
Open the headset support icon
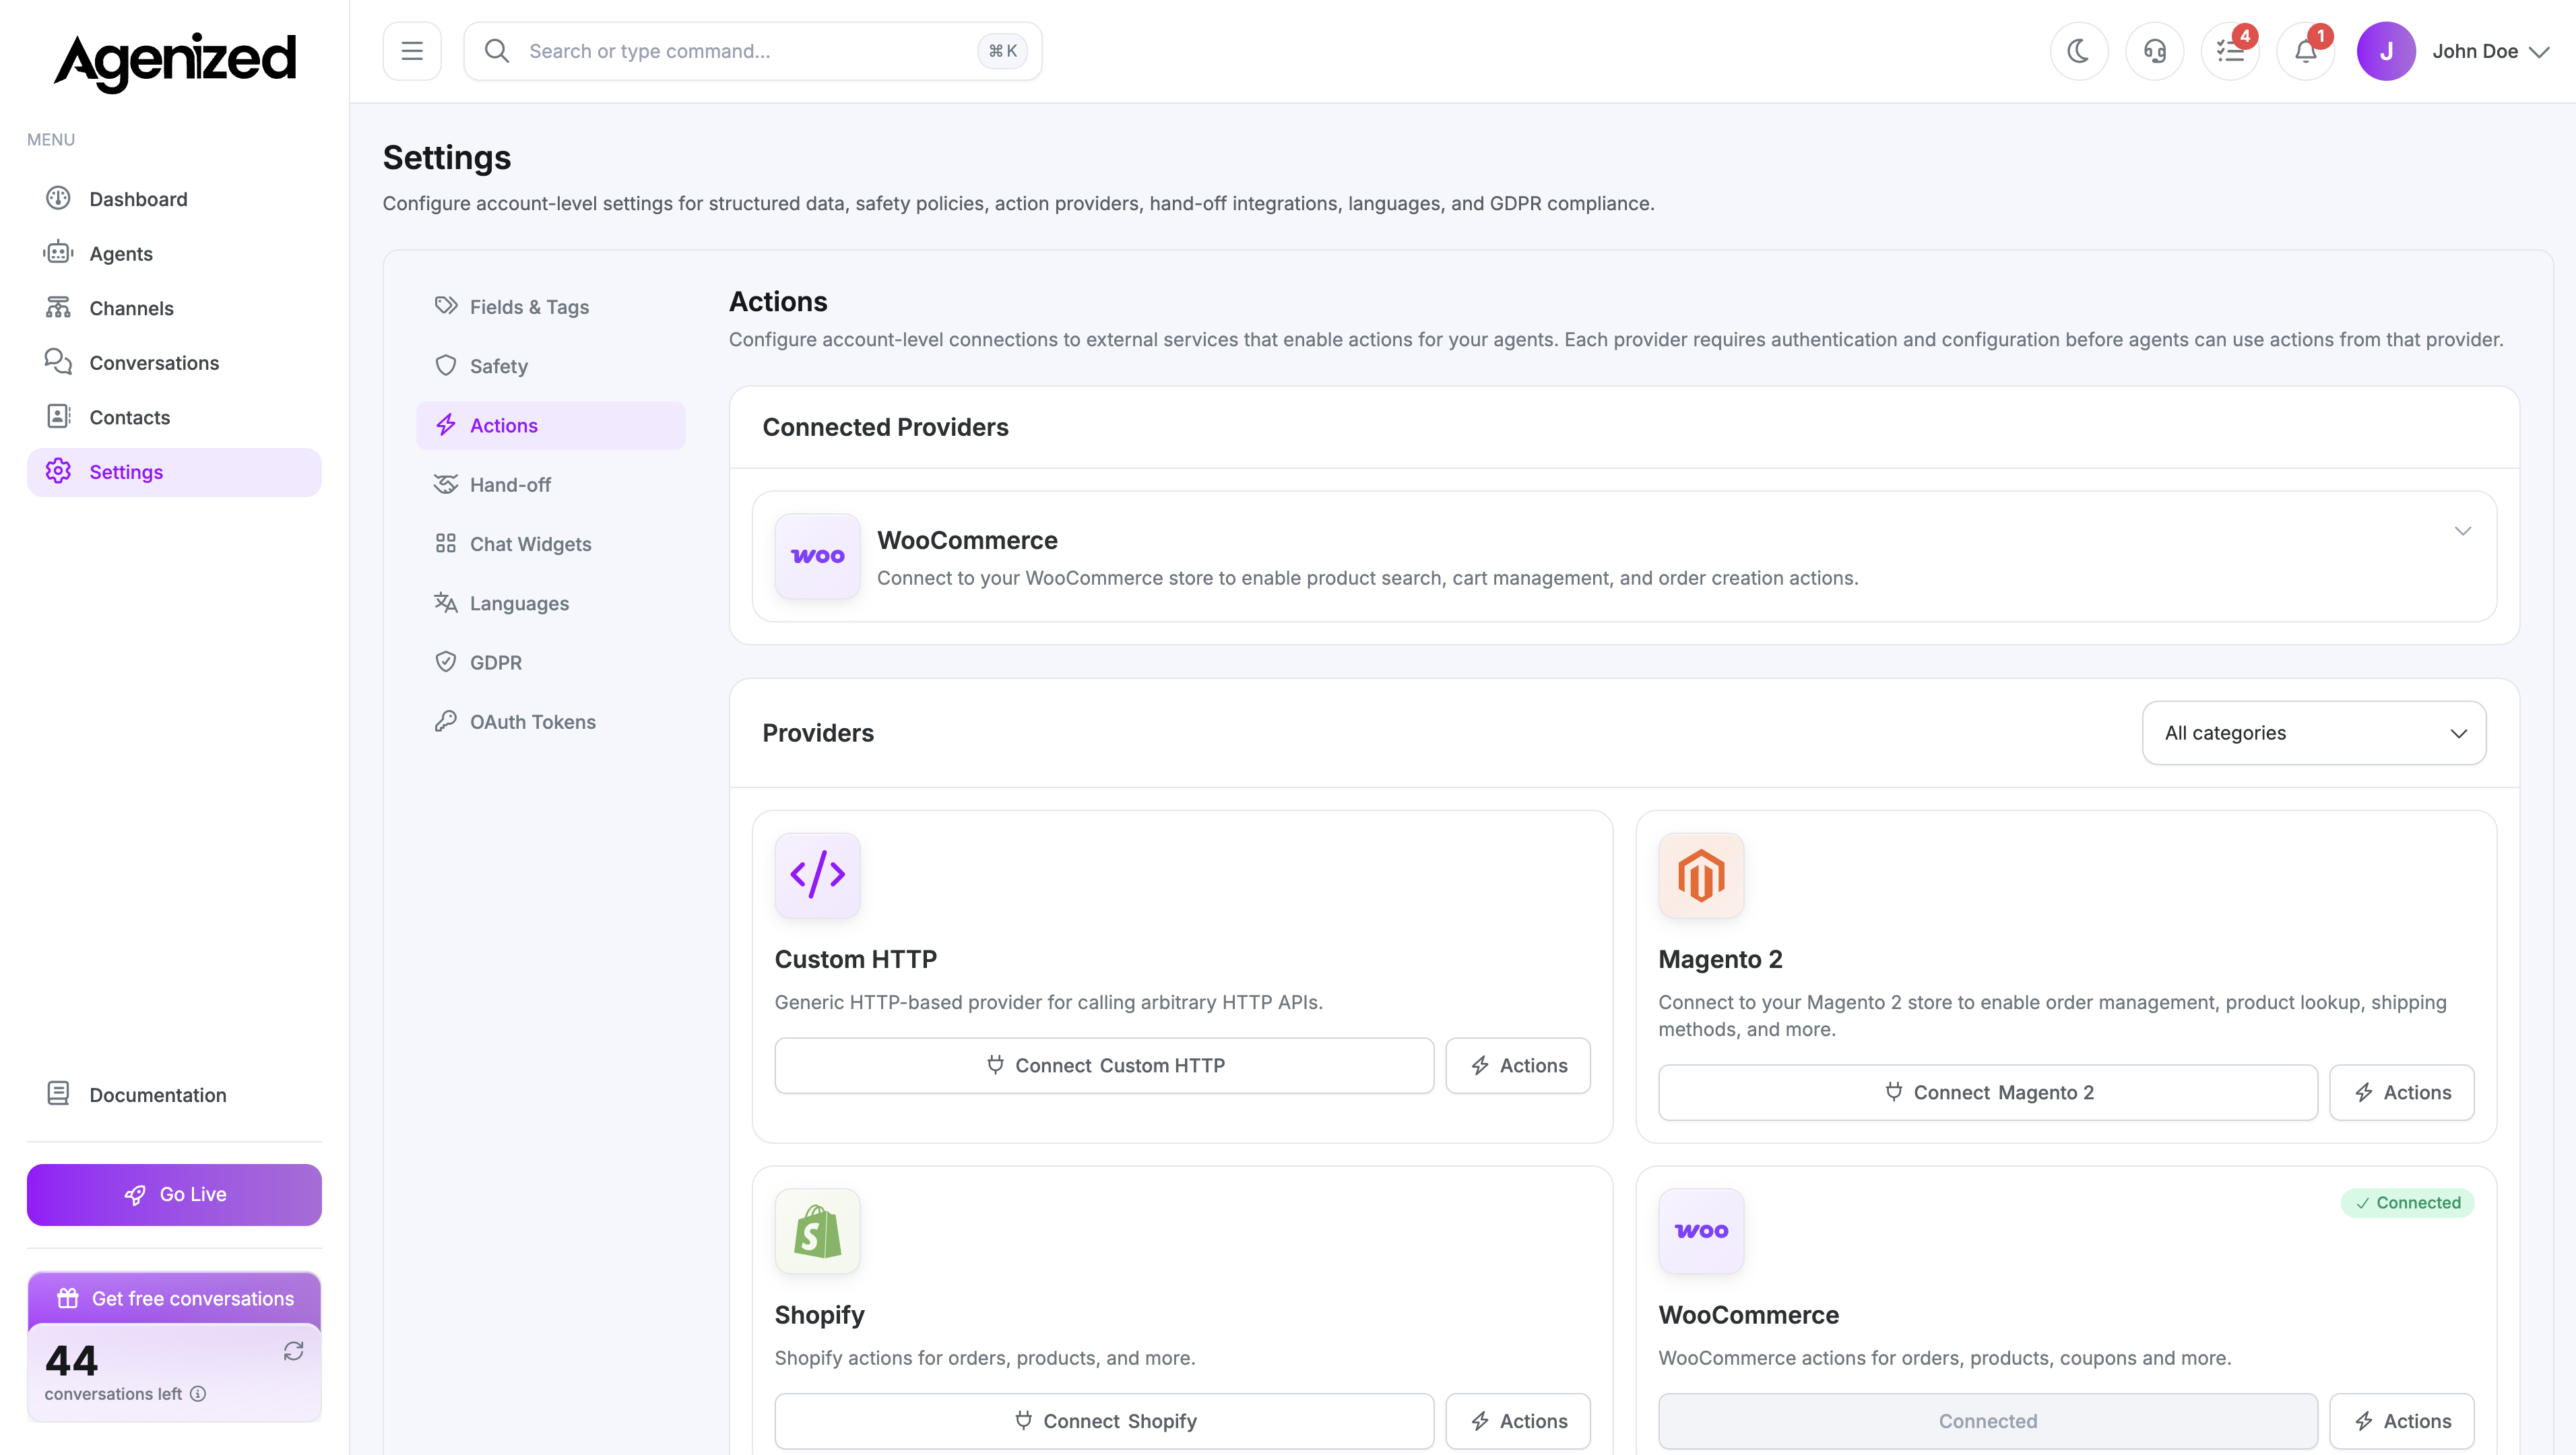(x=2155, y=50)
